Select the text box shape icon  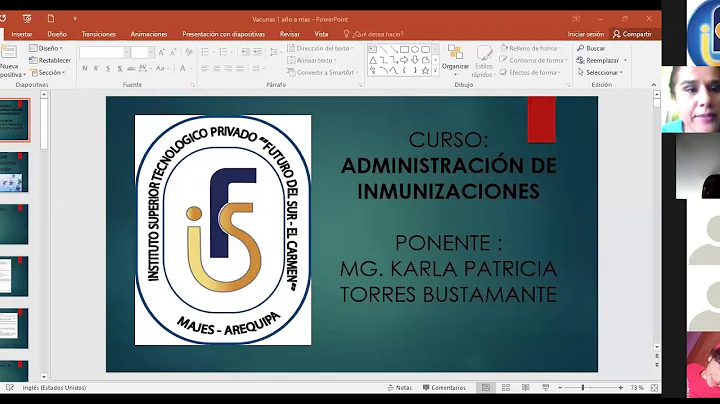373,49
